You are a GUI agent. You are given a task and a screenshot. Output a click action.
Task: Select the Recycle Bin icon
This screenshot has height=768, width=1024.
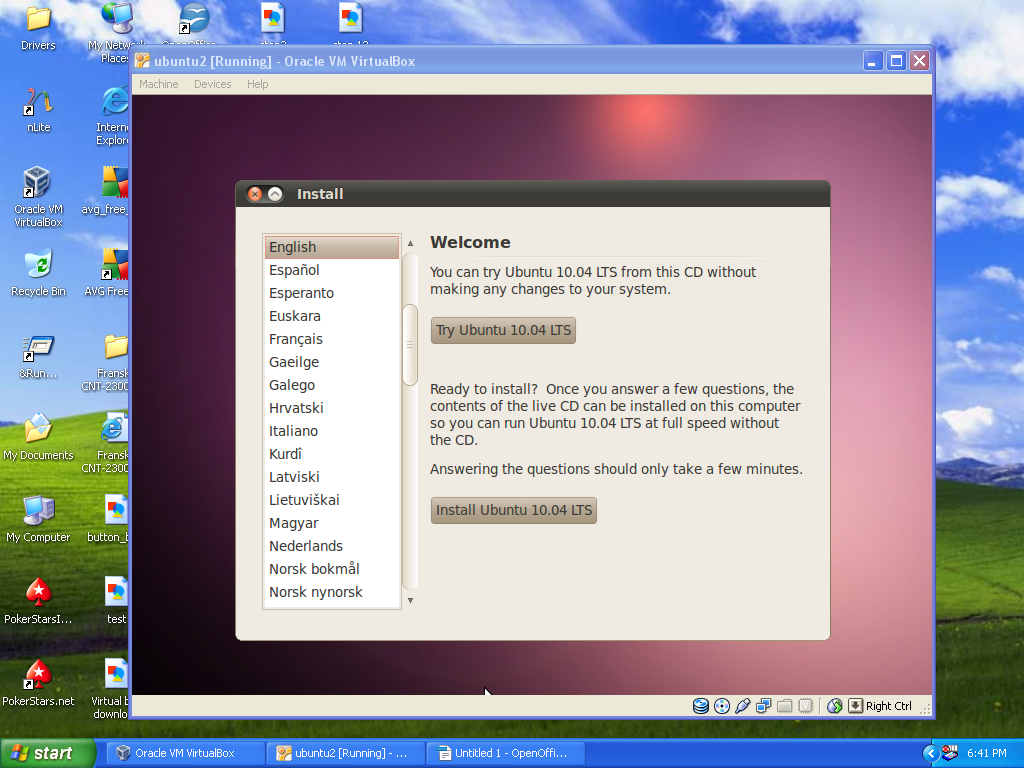coord(39,273)
